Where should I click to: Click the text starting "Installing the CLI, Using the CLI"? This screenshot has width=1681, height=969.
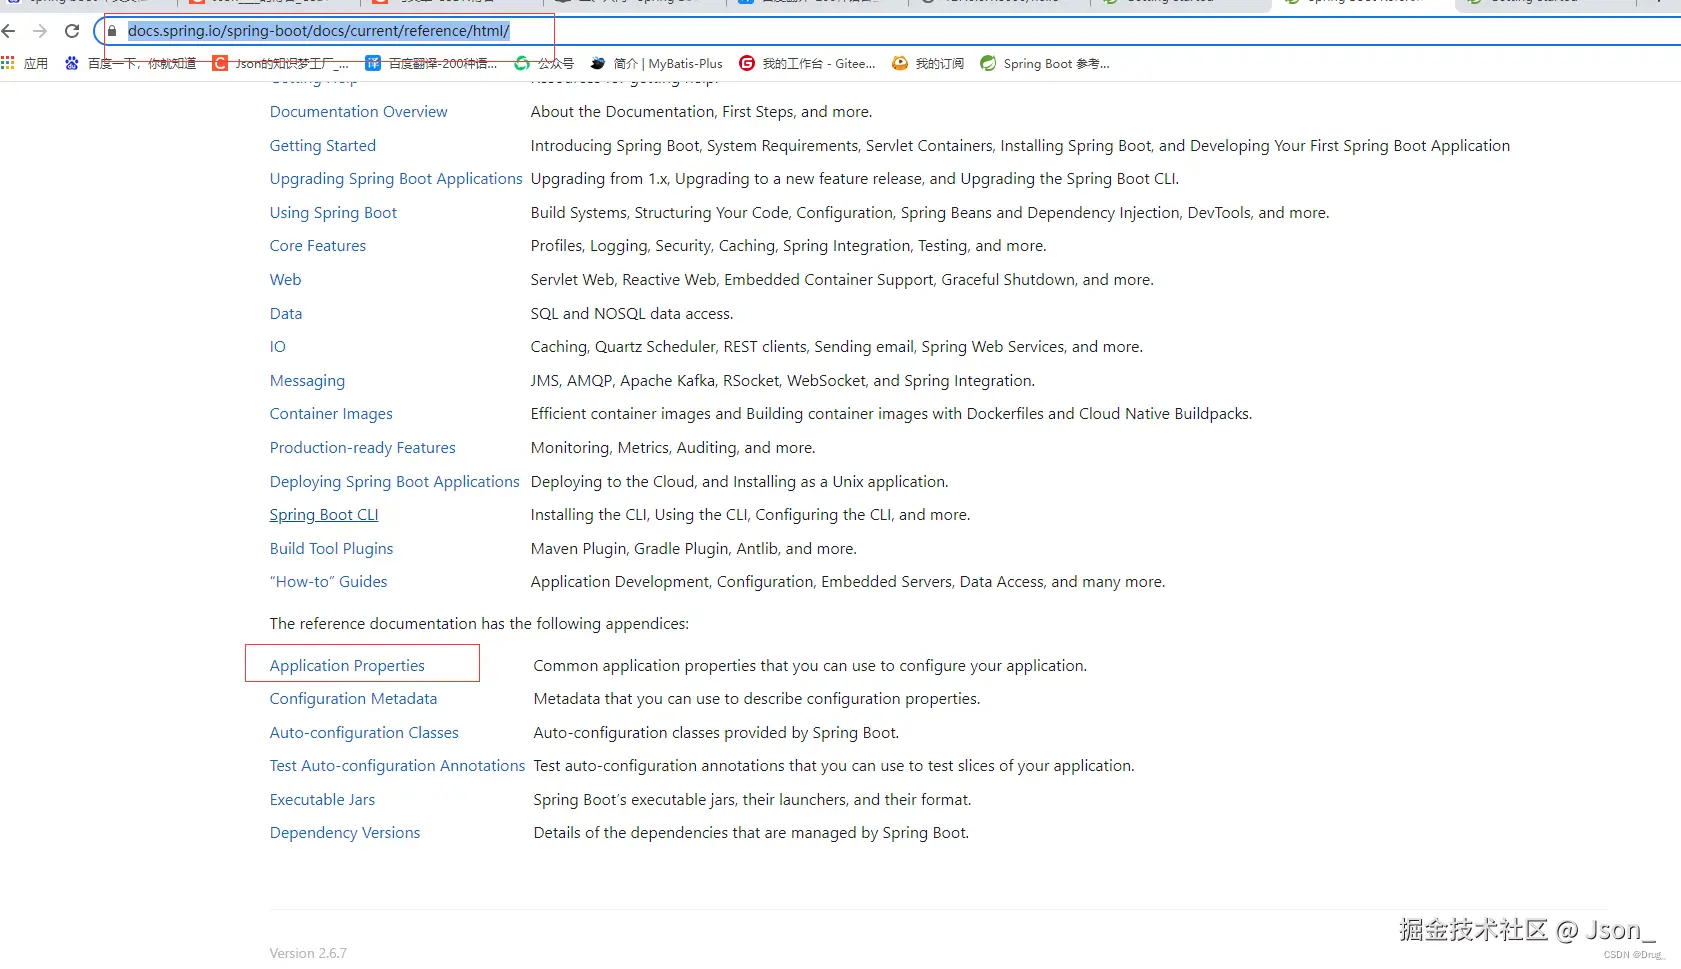click(x=751, y=515)
